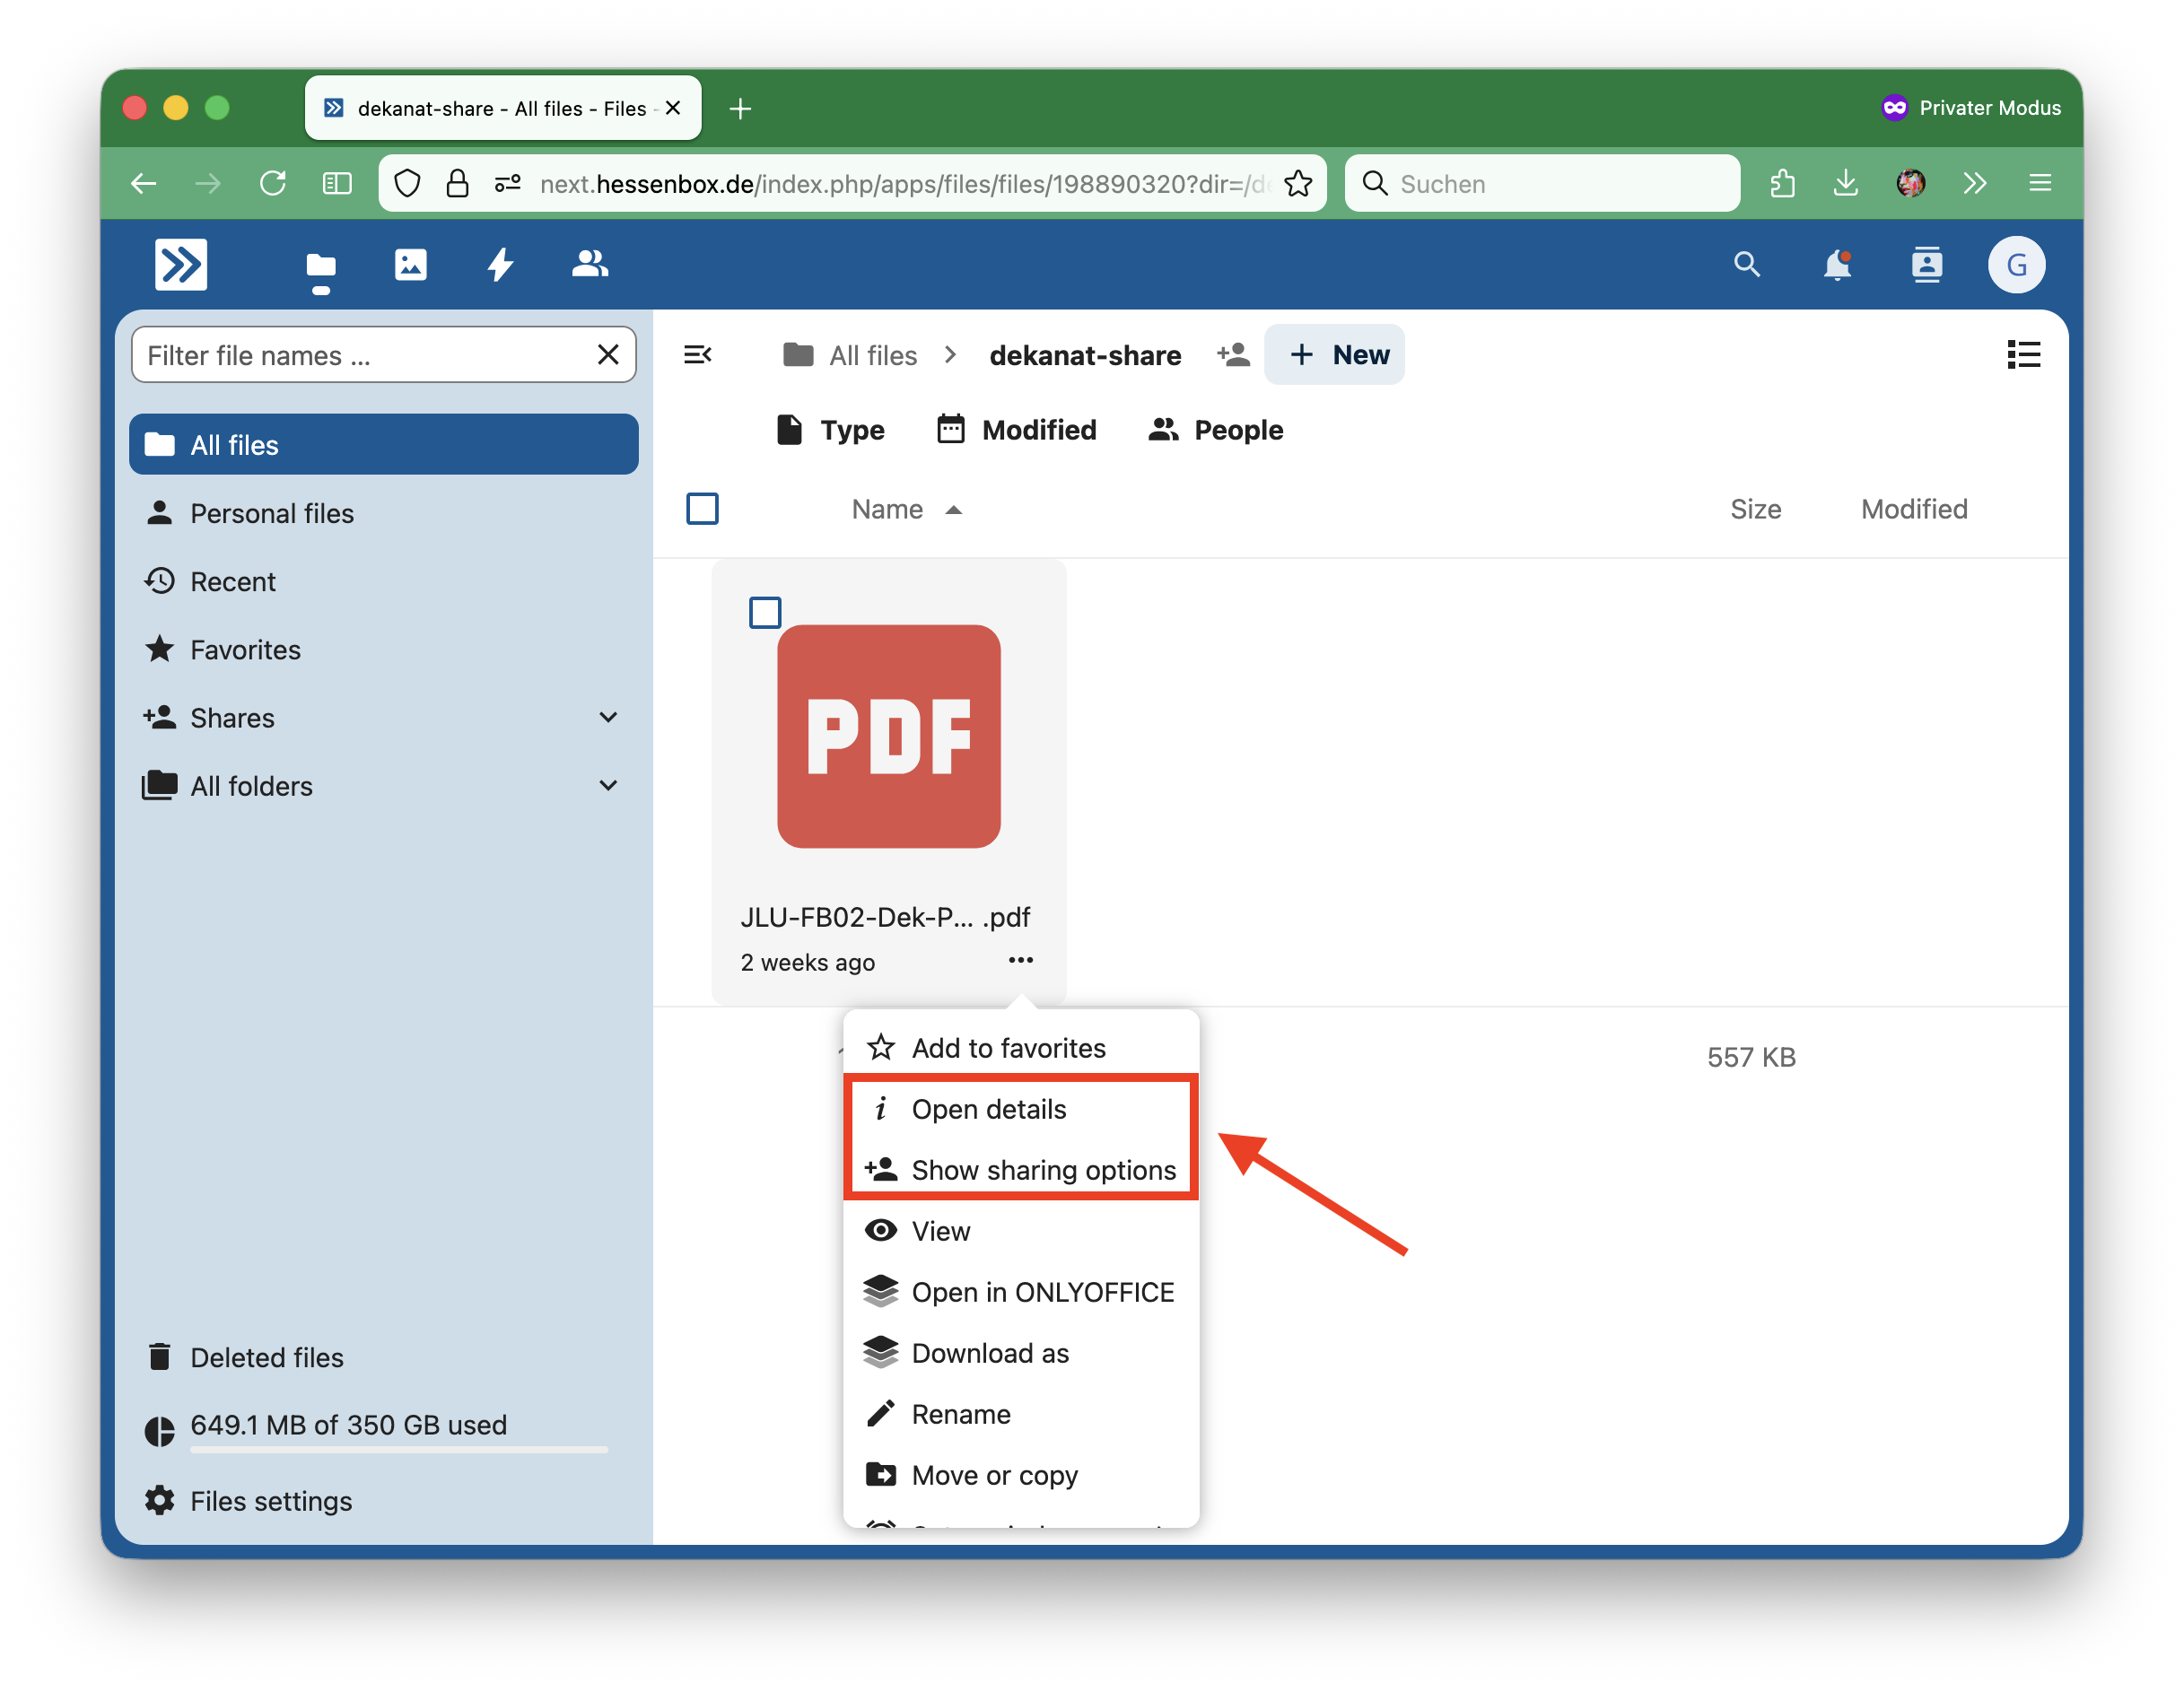
Task: Open the Modified filter dropdown
Action: (1016, 430)
